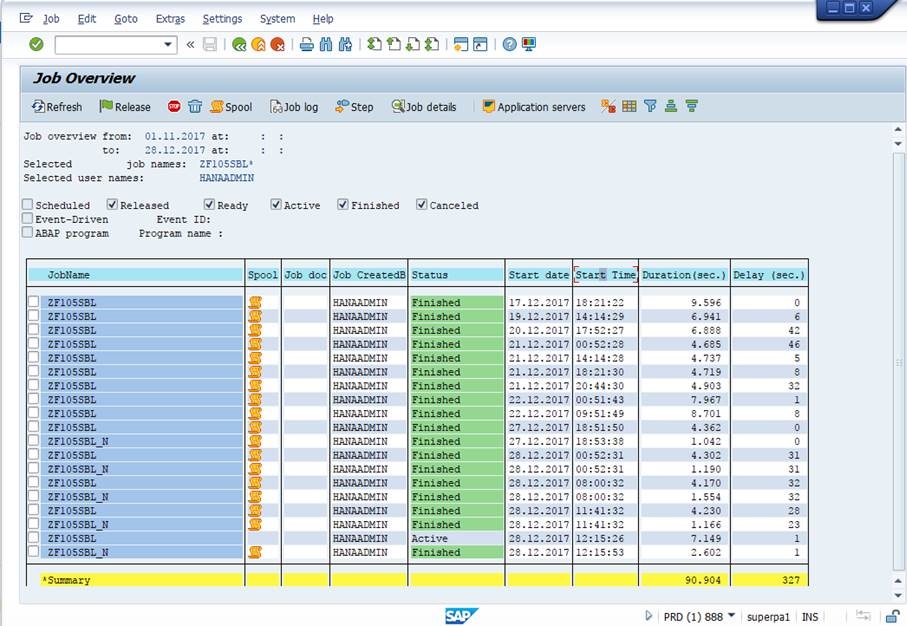
Task: Click the green Back arrow icon
Action: (x=239, y=45)
